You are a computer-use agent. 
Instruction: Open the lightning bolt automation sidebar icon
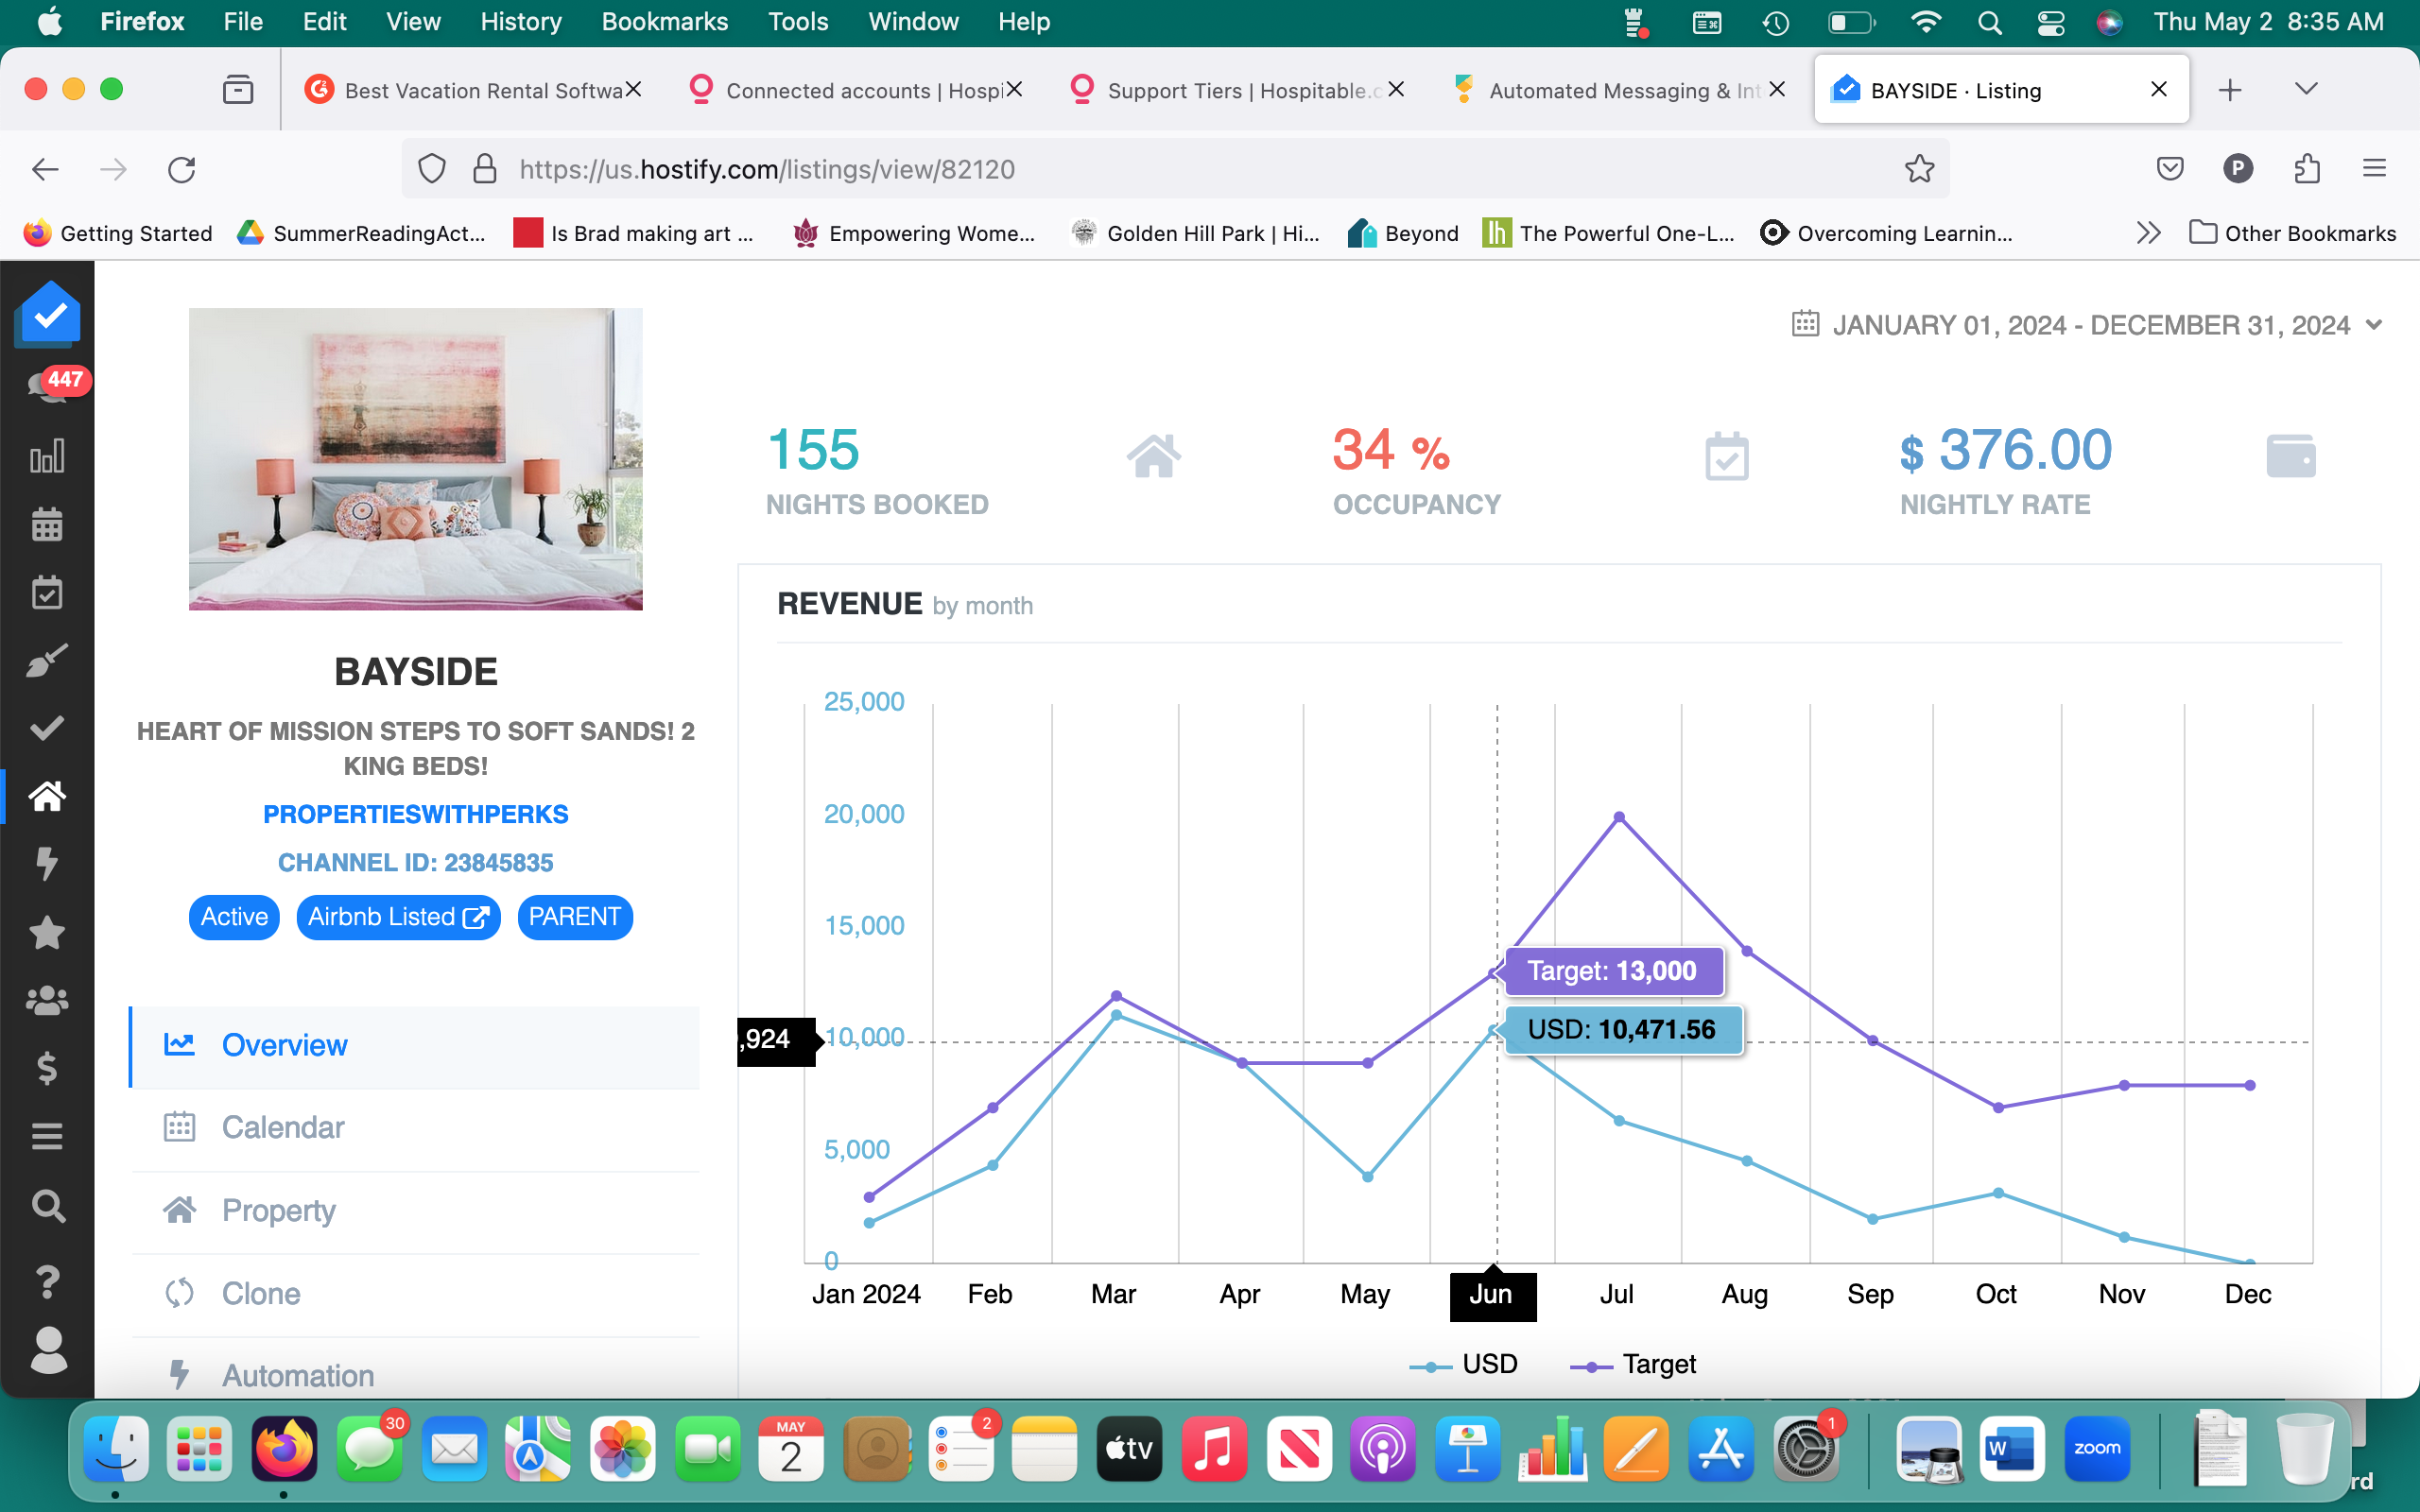pyautogui.click(x=47, y=863)
